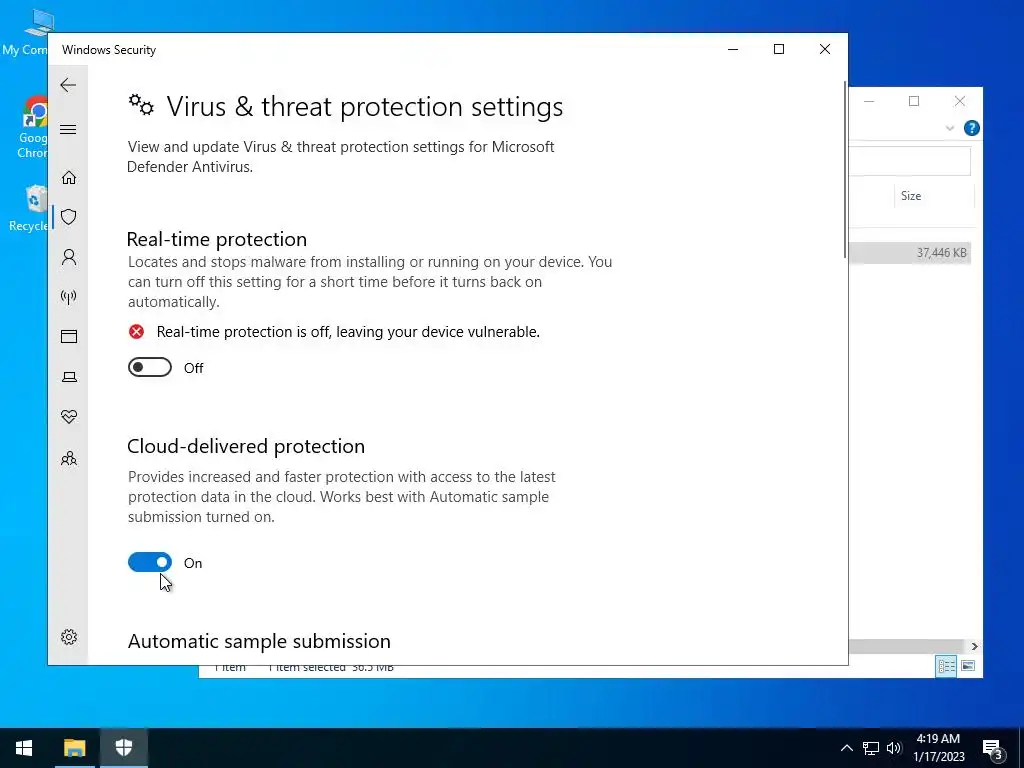This screenshot has height=768, width=1024.
Task: Click the File Explorer horizontal scrollbar right arrow
Action: pos(974,646)
